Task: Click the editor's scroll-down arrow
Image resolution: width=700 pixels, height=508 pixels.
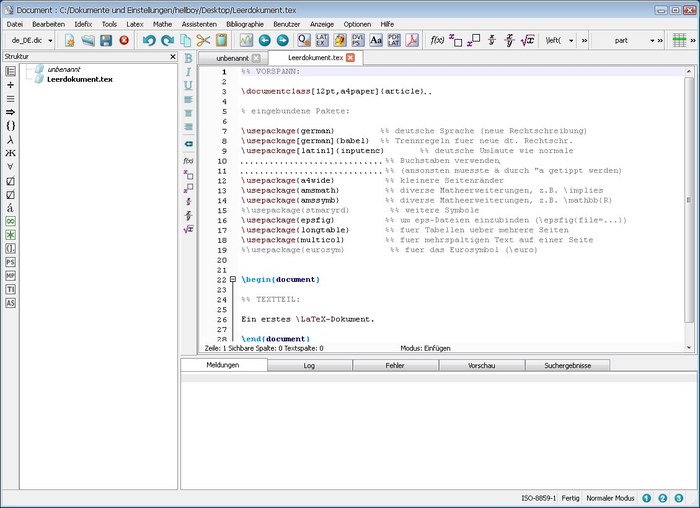Action: 688,347
